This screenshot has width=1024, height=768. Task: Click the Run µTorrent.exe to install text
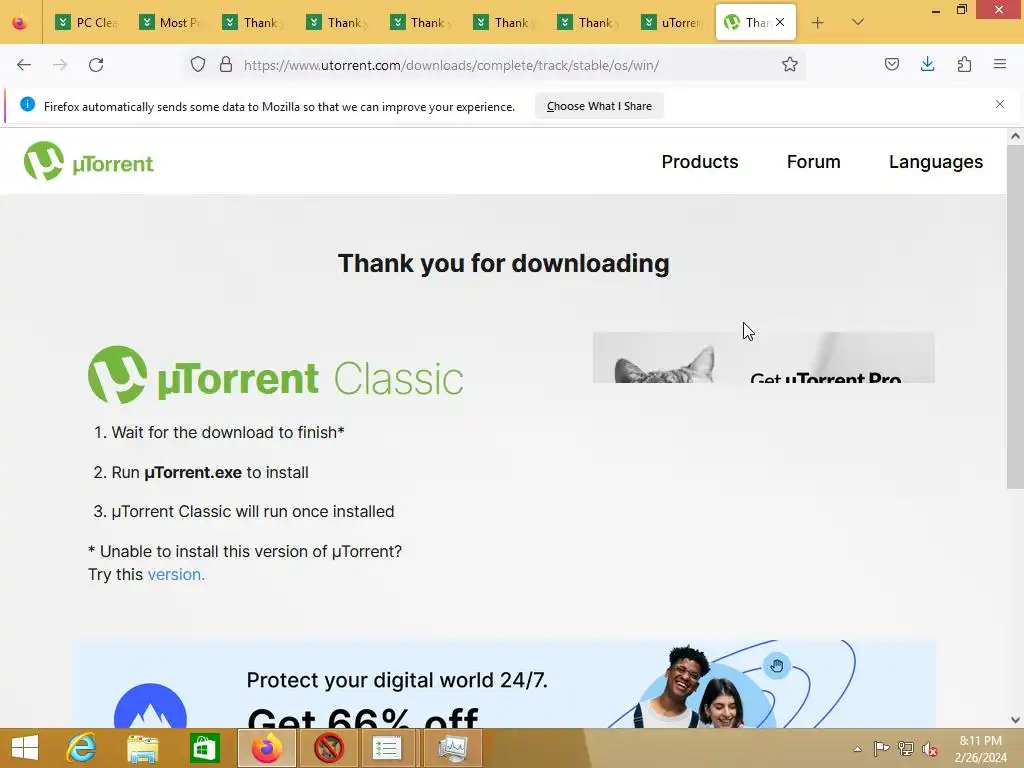click(210, 472)
